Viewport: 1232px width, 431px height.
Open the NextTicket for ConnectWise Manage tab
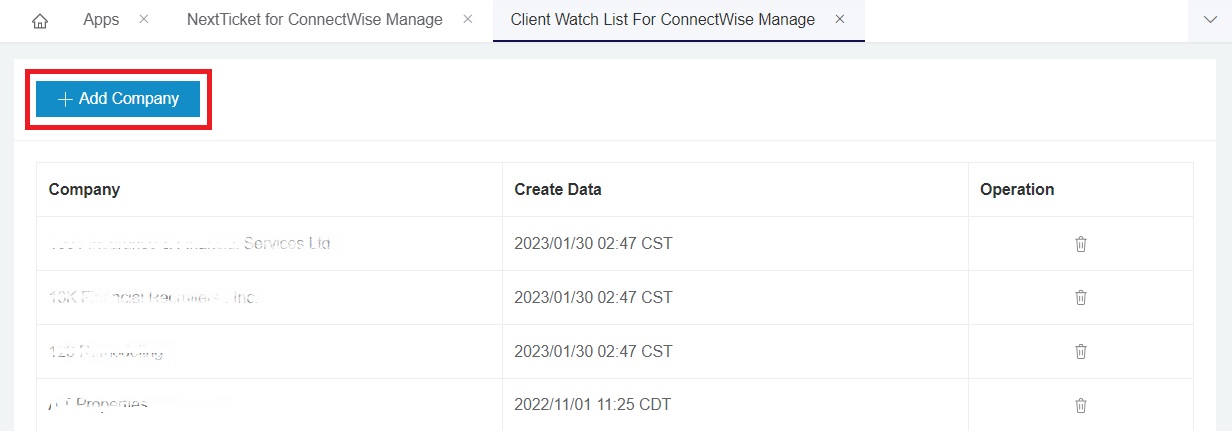(x=314, y=20)
